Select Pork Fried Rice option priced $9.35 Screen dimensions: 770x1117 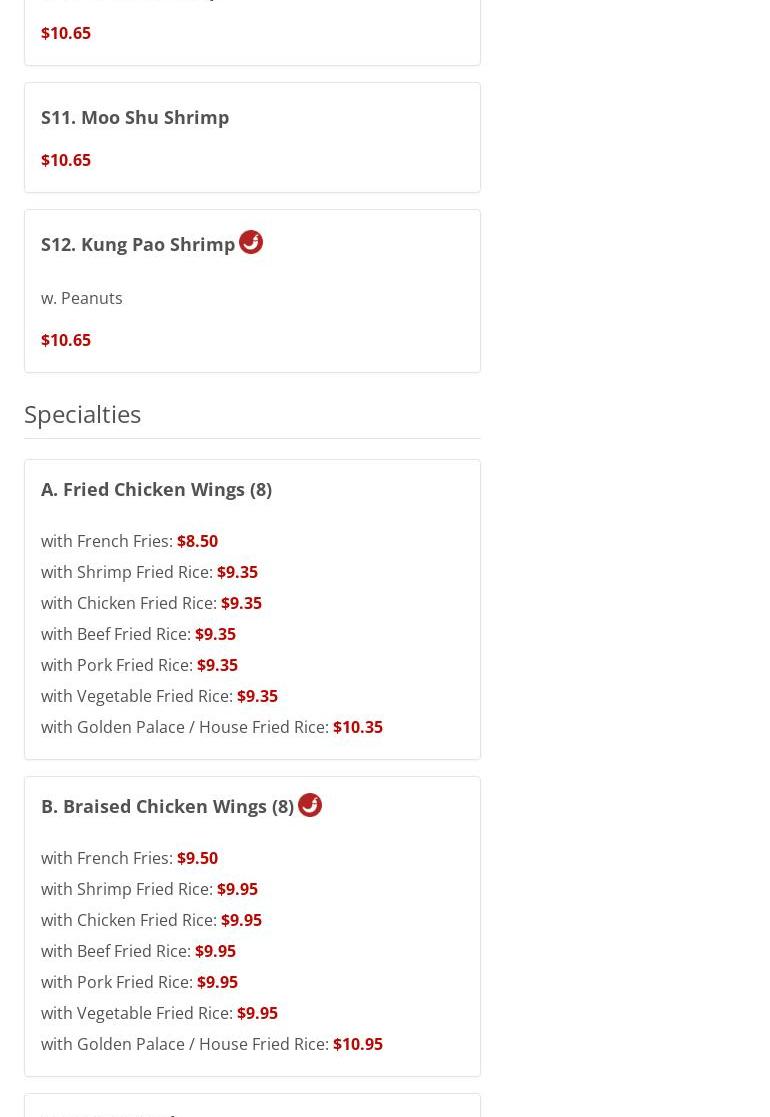139,665
